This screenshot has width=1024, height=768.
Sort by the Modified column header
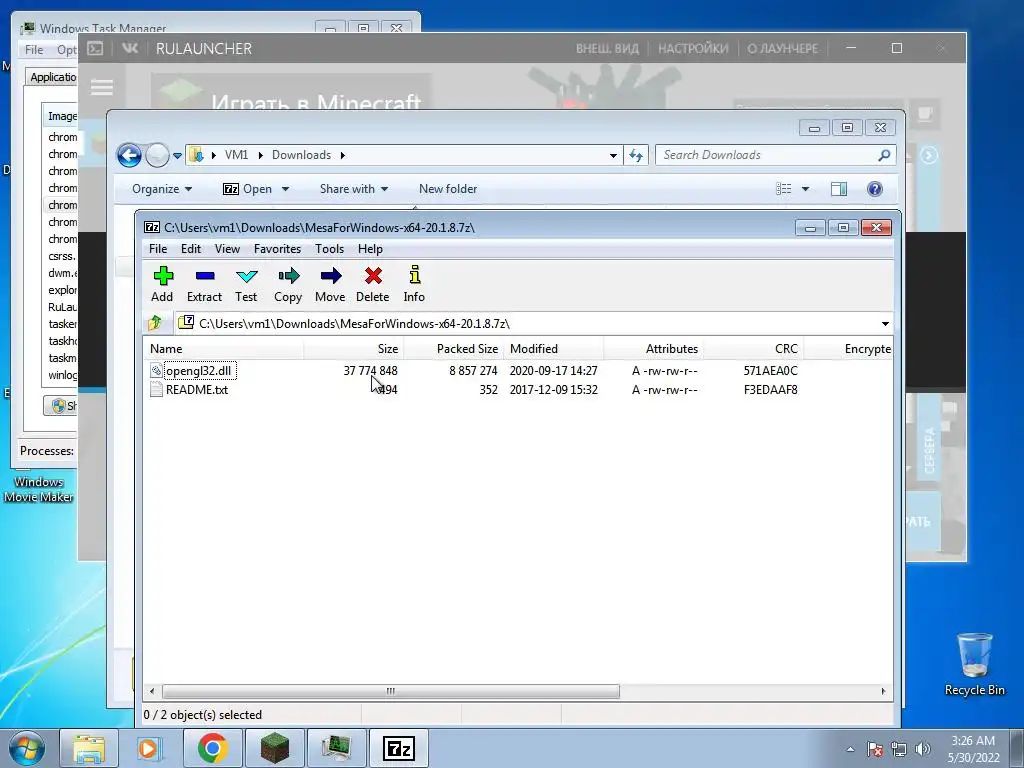point(554,349)
